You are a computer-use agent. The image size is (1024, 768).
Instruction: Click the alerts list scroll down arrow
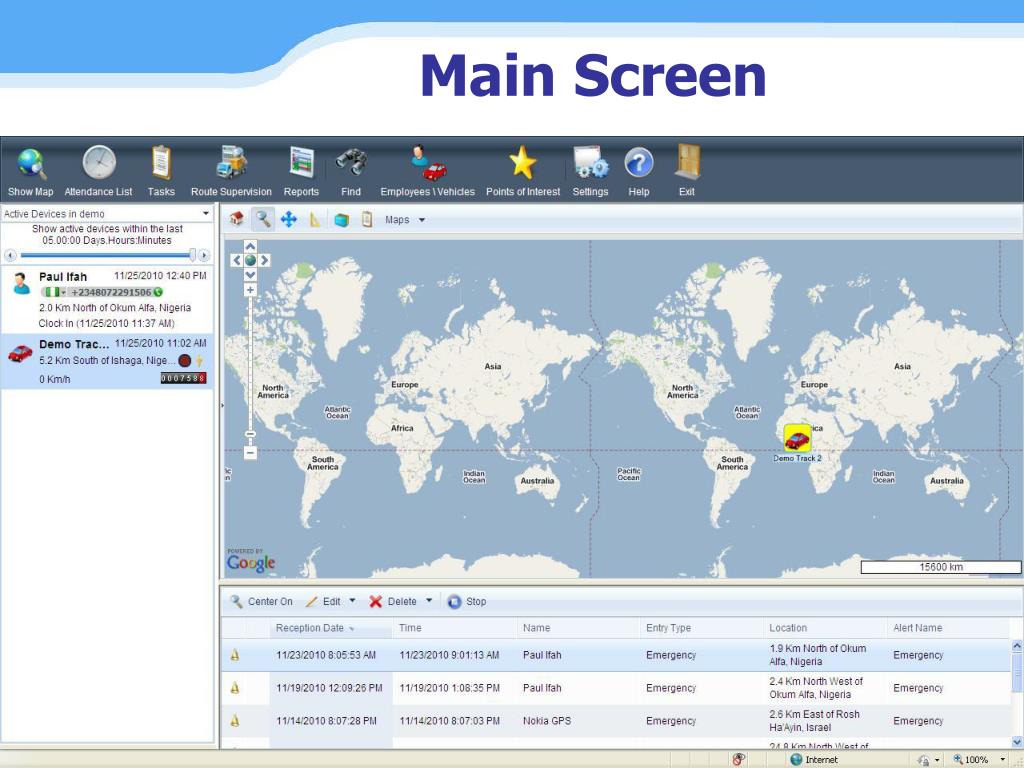click(x=1017, y=742)
